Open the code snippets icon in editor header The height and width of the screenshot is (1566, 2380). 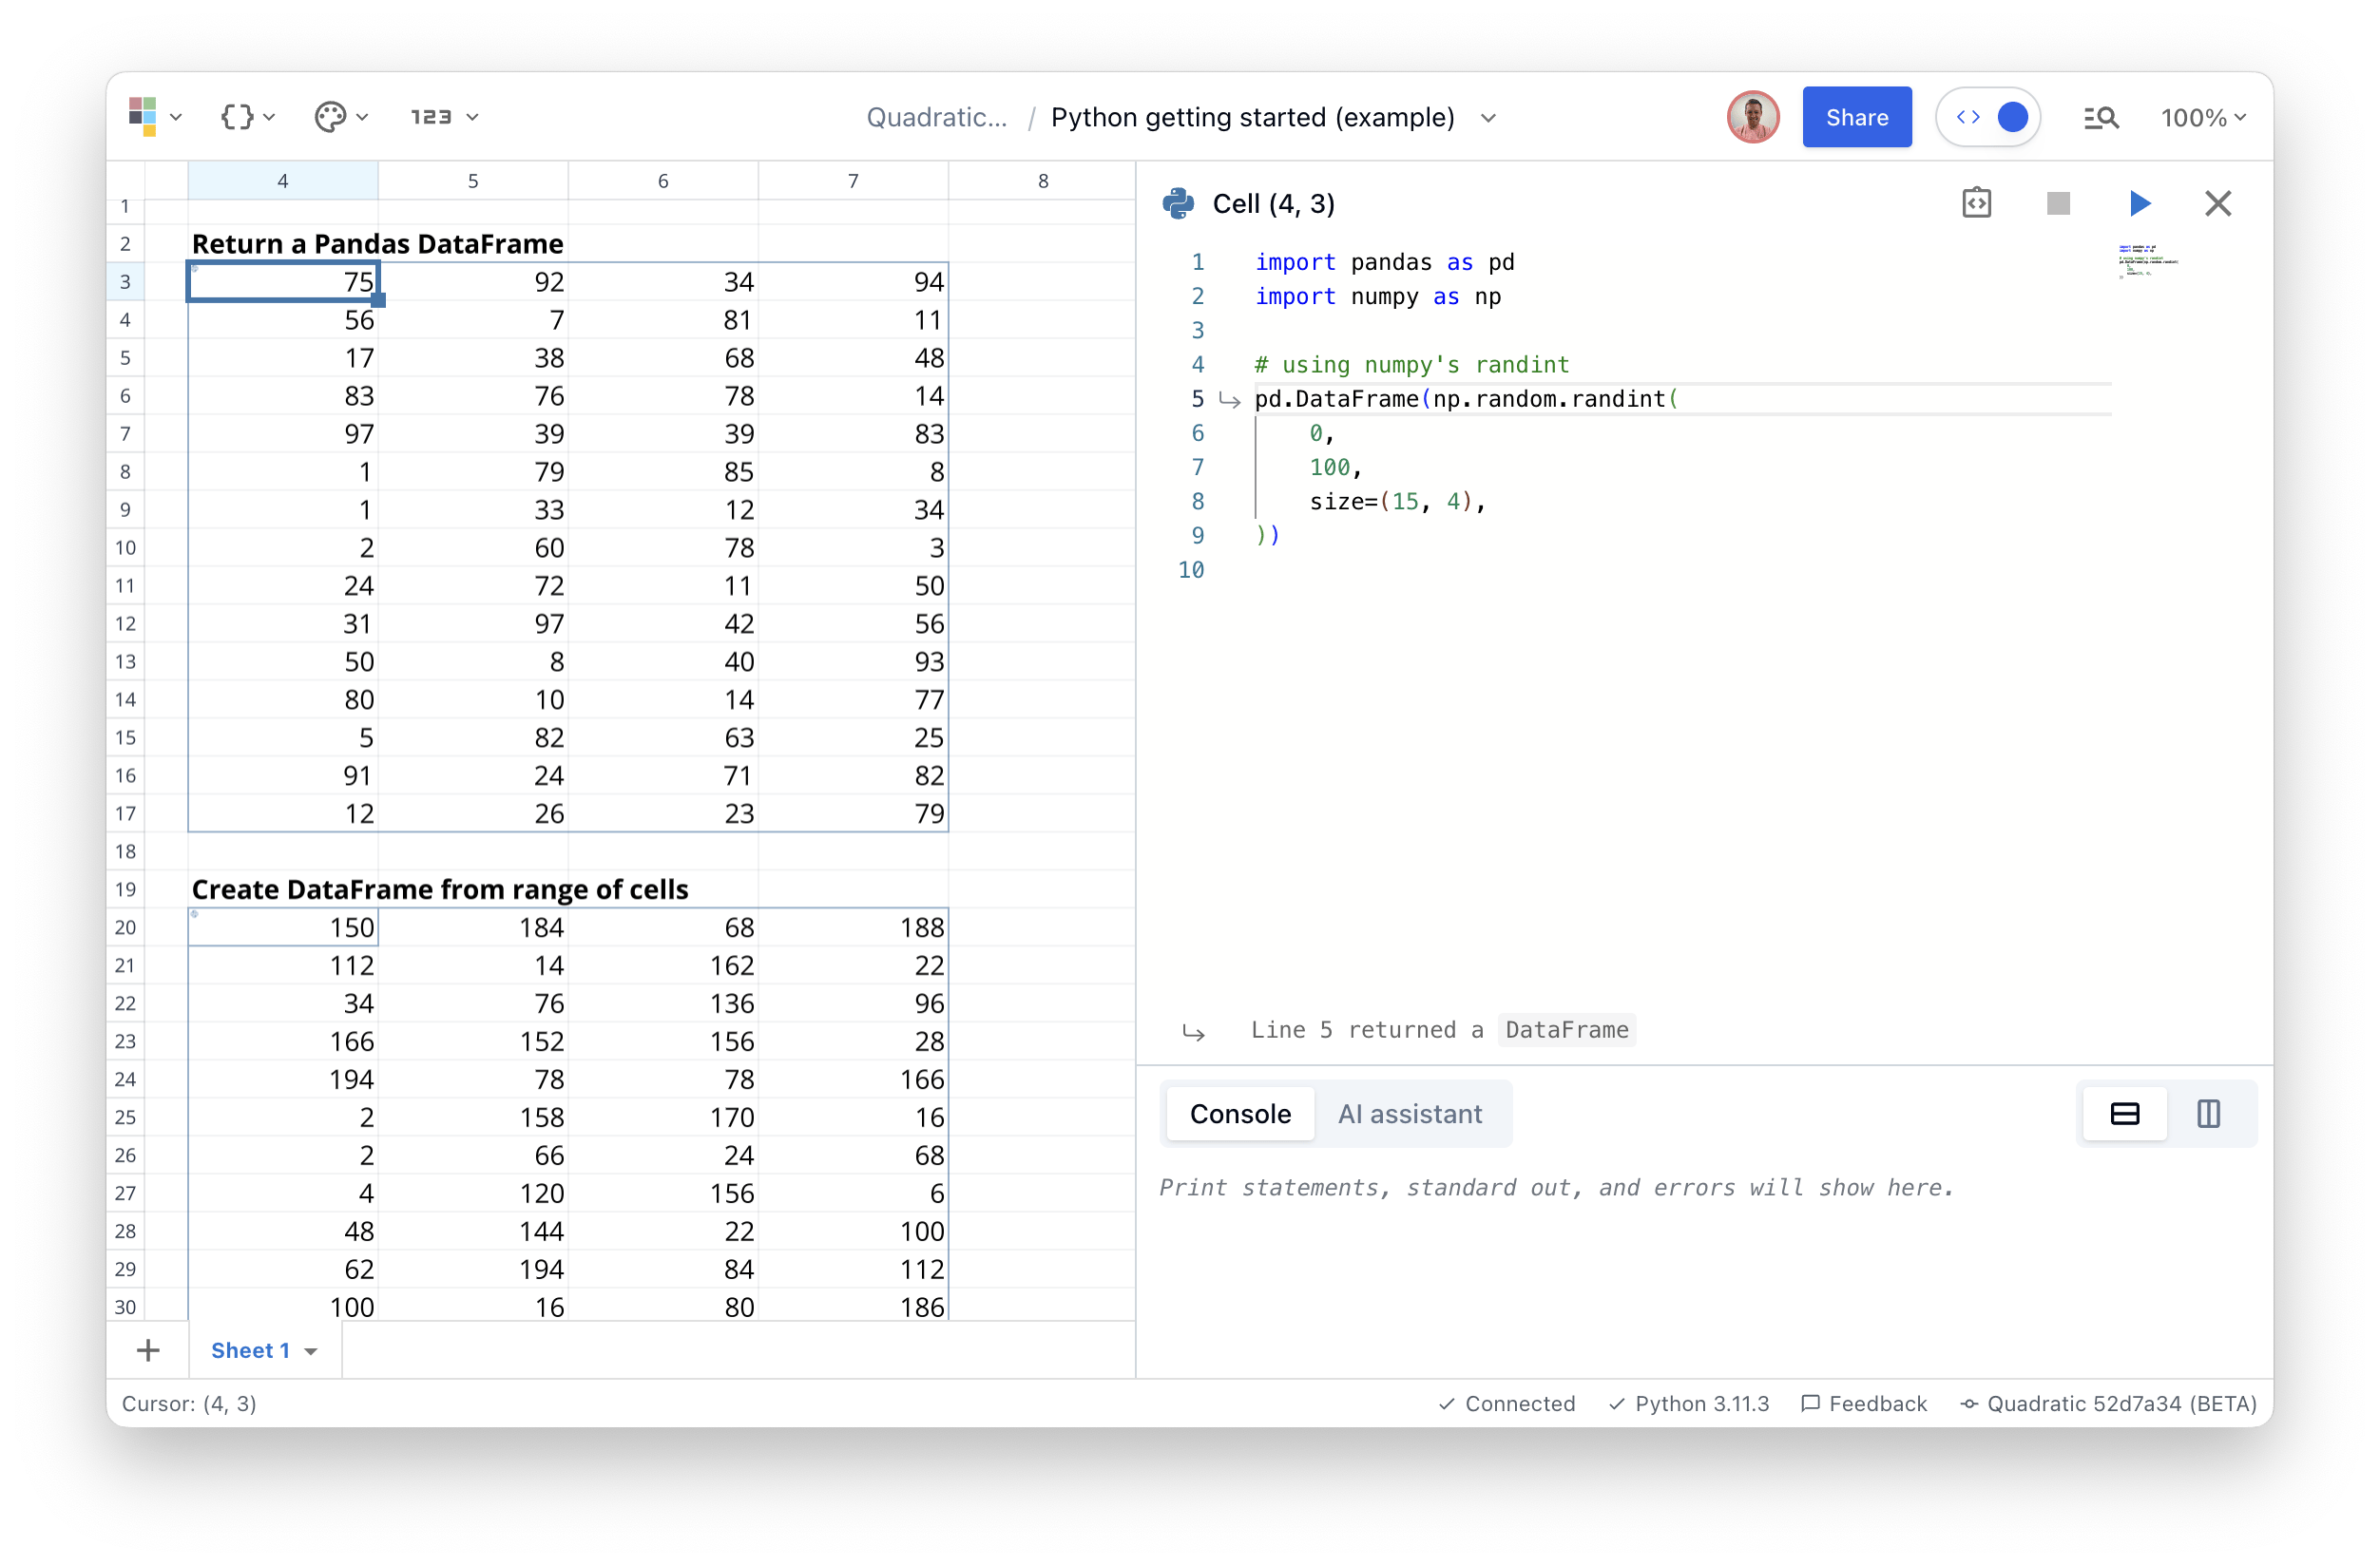click(1976, 204)
